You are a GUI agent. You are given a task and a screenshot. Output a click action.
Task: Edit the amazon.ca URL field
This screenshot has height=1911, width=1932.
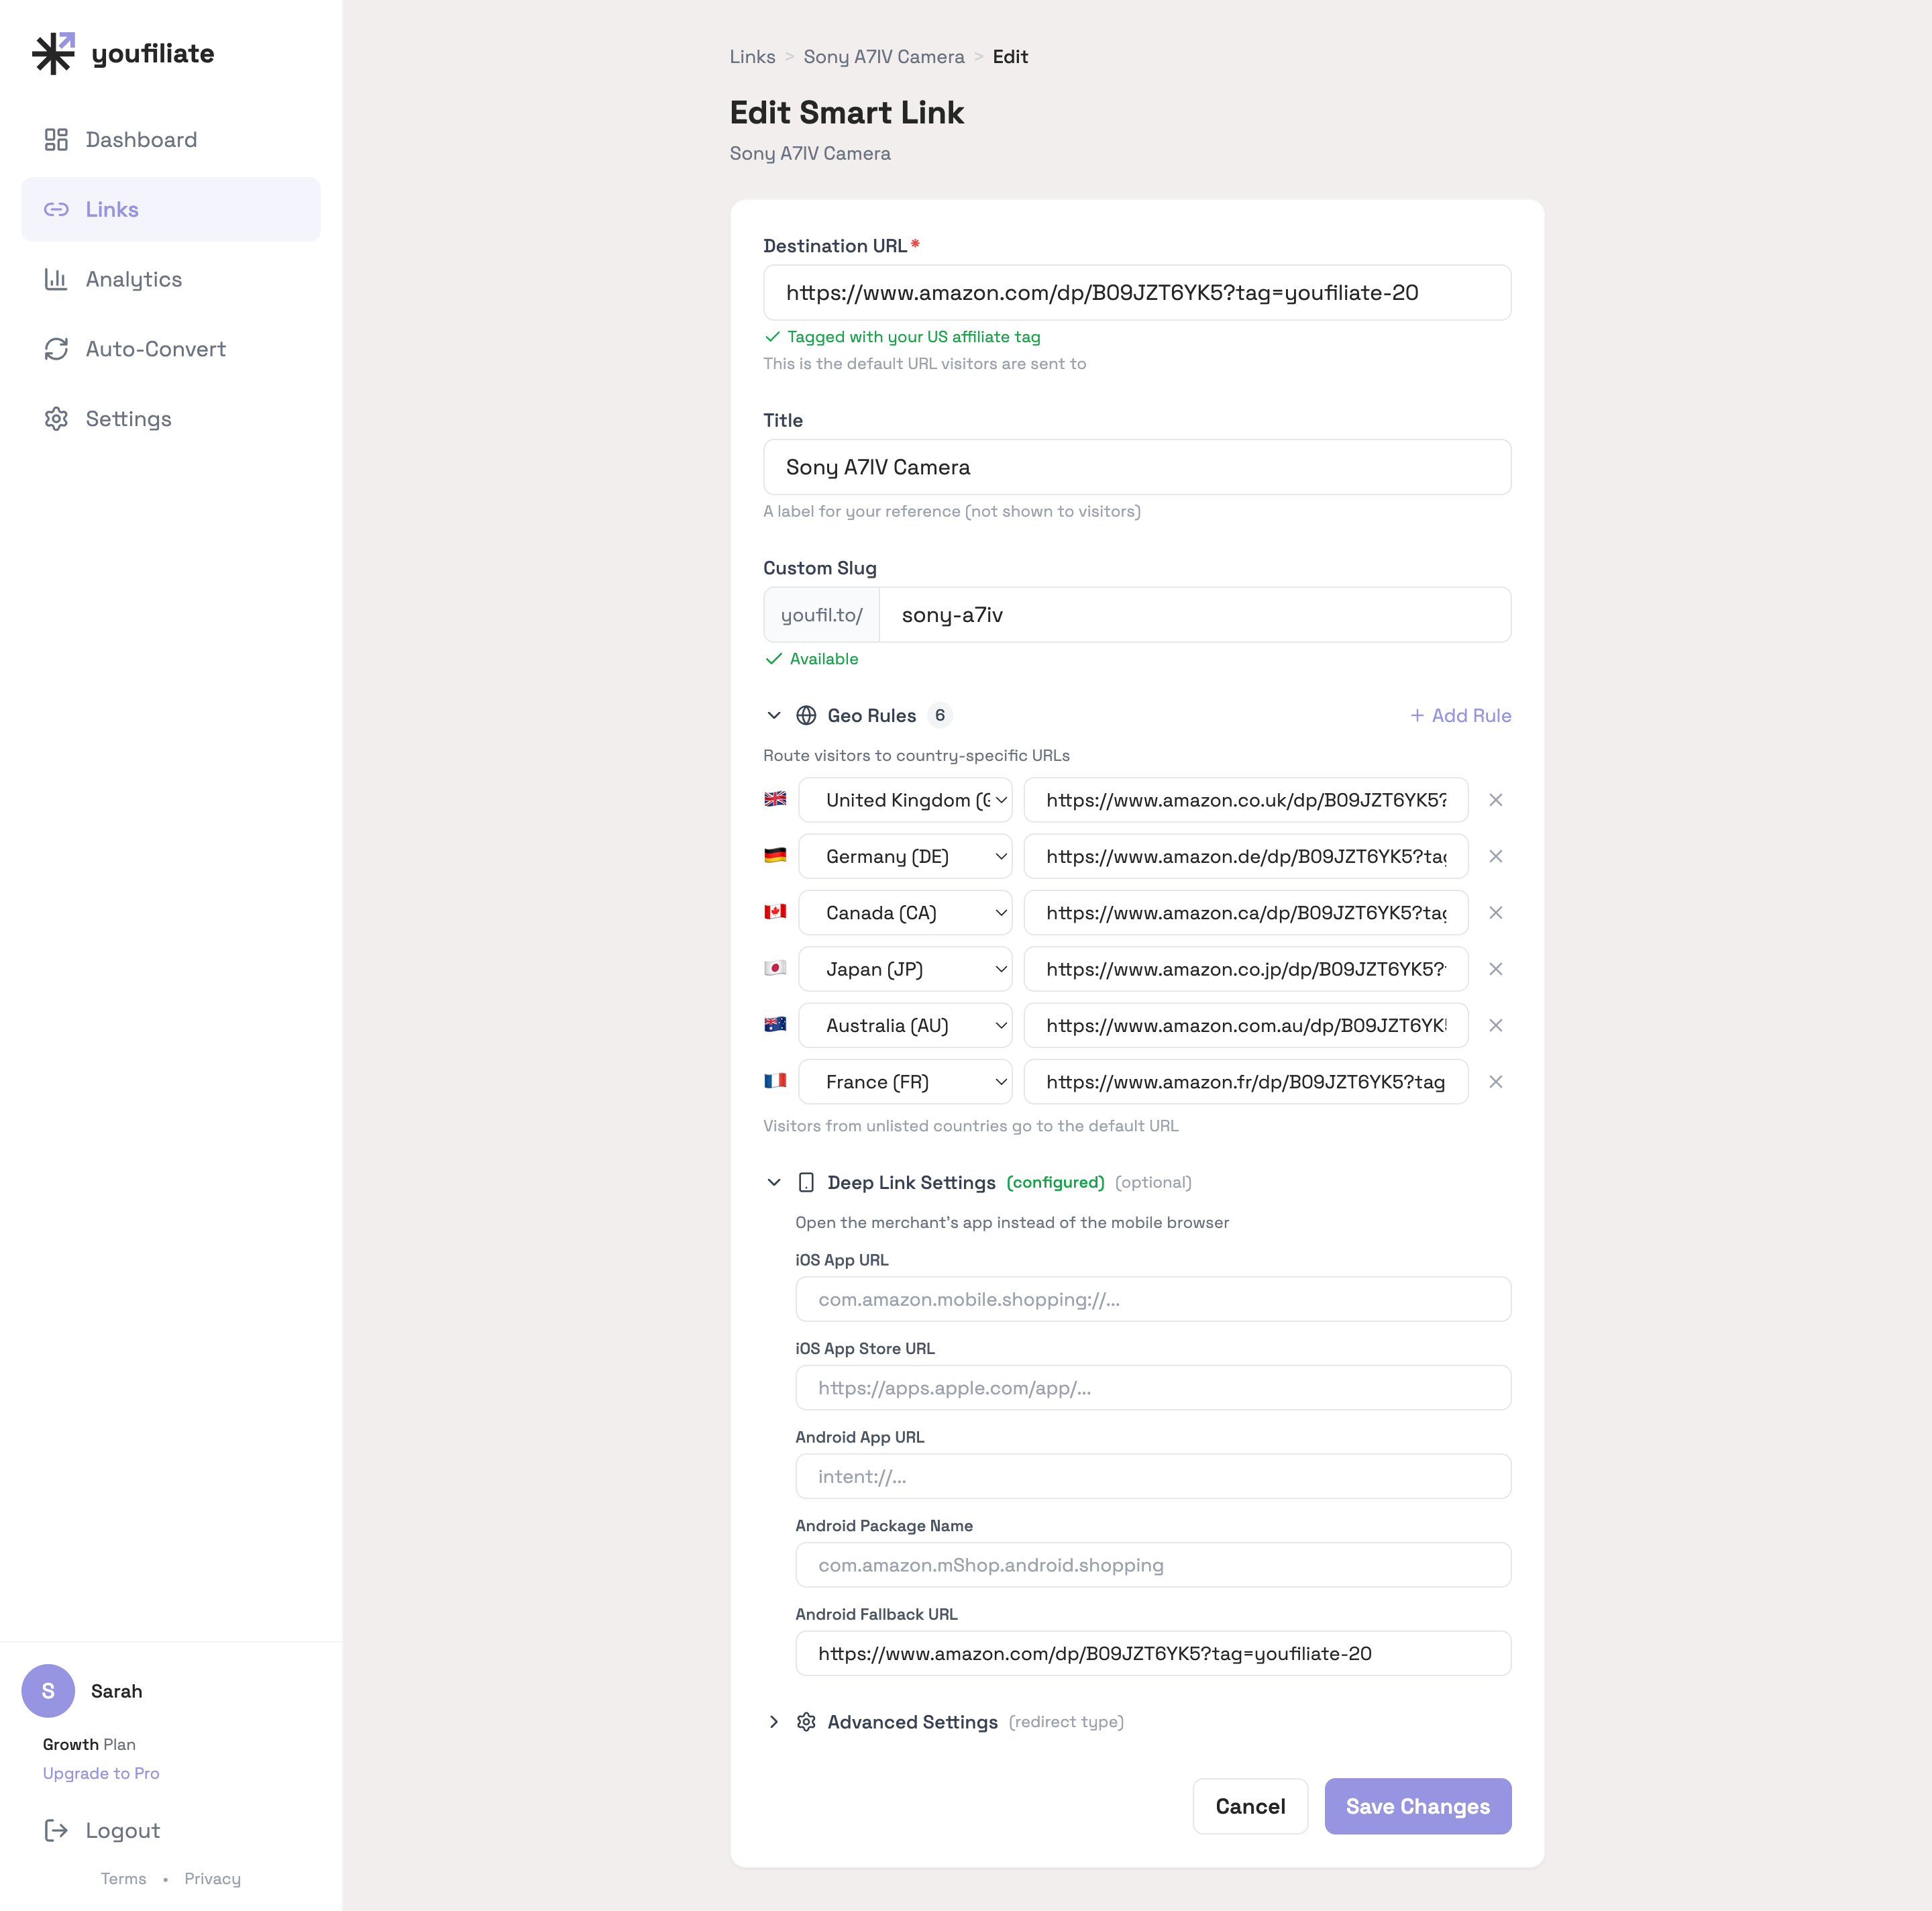point(1246,913)
